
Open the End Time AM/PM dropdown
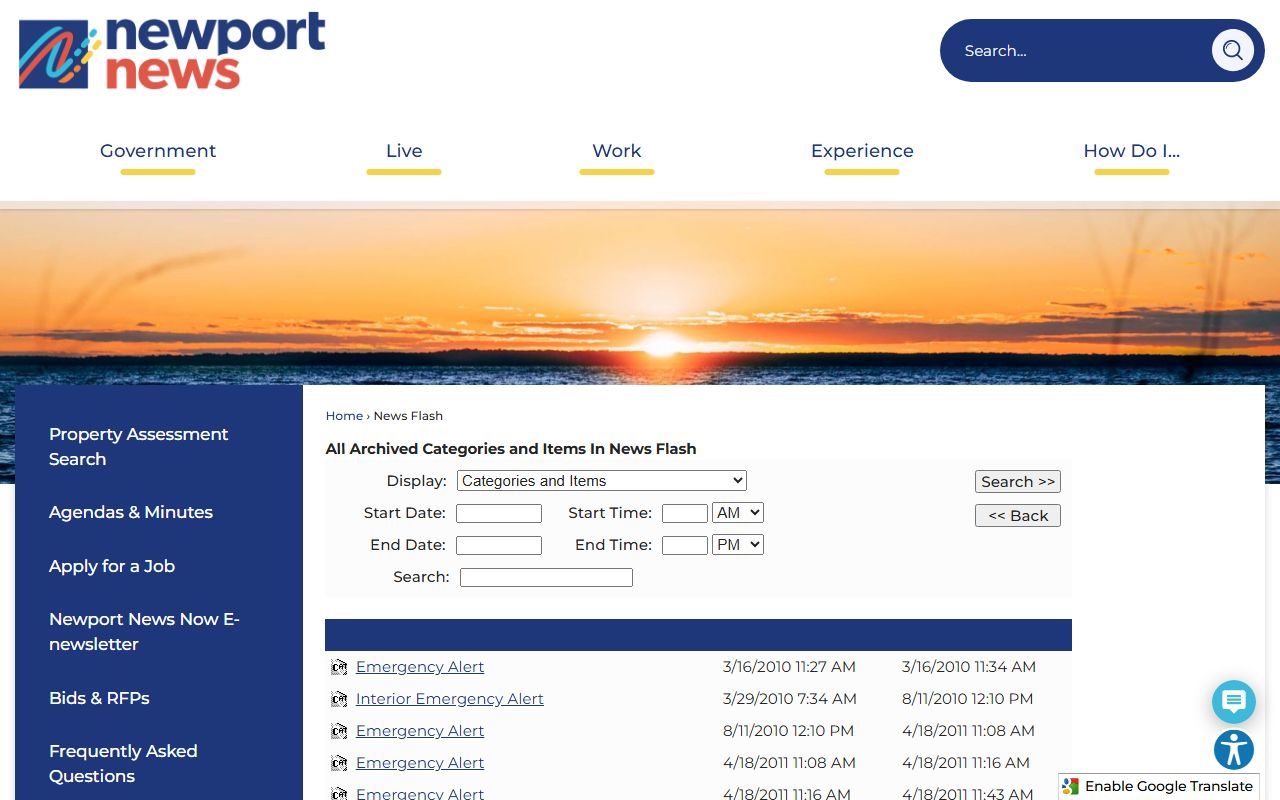point(738,545)
